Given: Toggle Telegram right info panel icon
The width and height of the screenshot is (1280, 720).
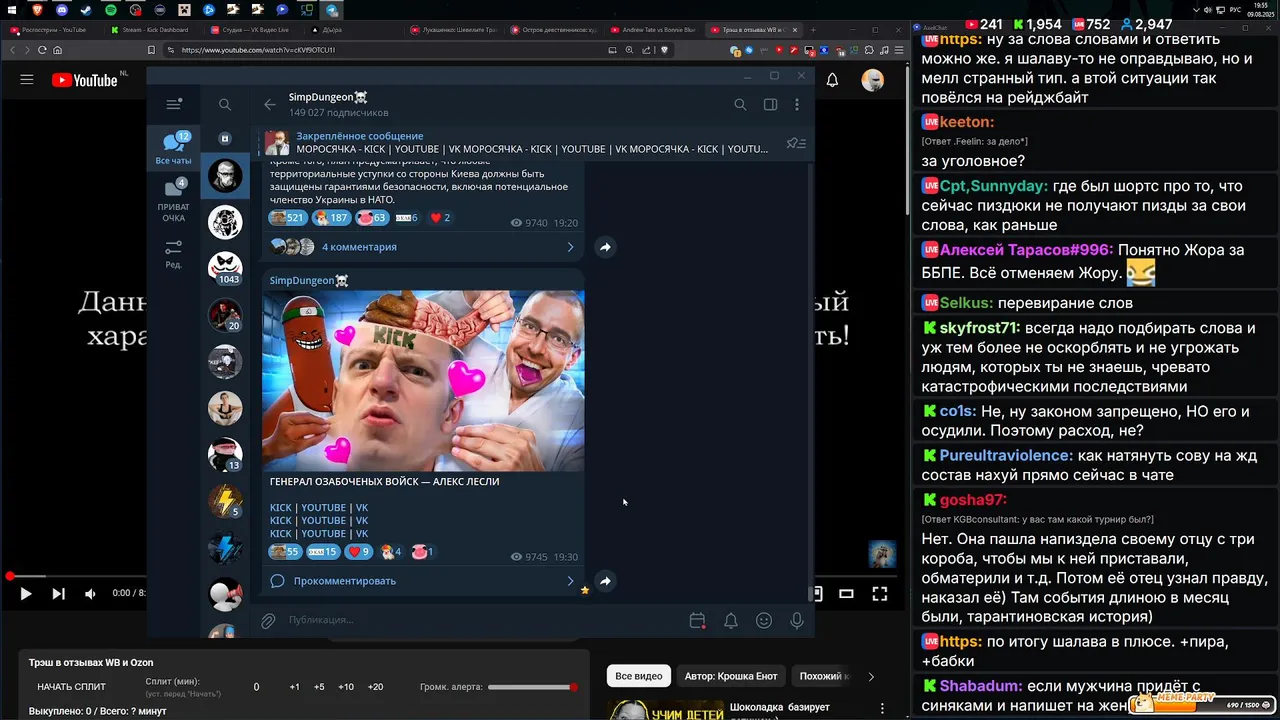Looking at the screenshot, I should (x=770, y=104).
